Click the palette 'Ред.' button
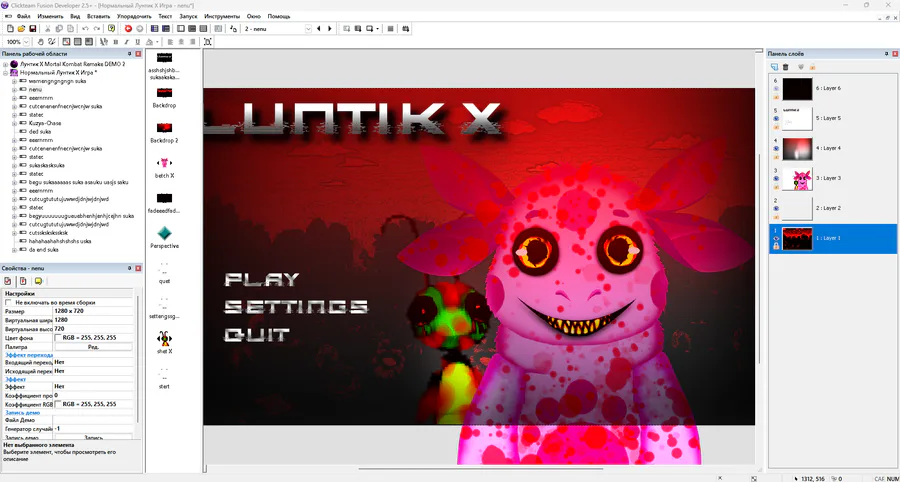900x482 pixels. (x=94, y=347)
